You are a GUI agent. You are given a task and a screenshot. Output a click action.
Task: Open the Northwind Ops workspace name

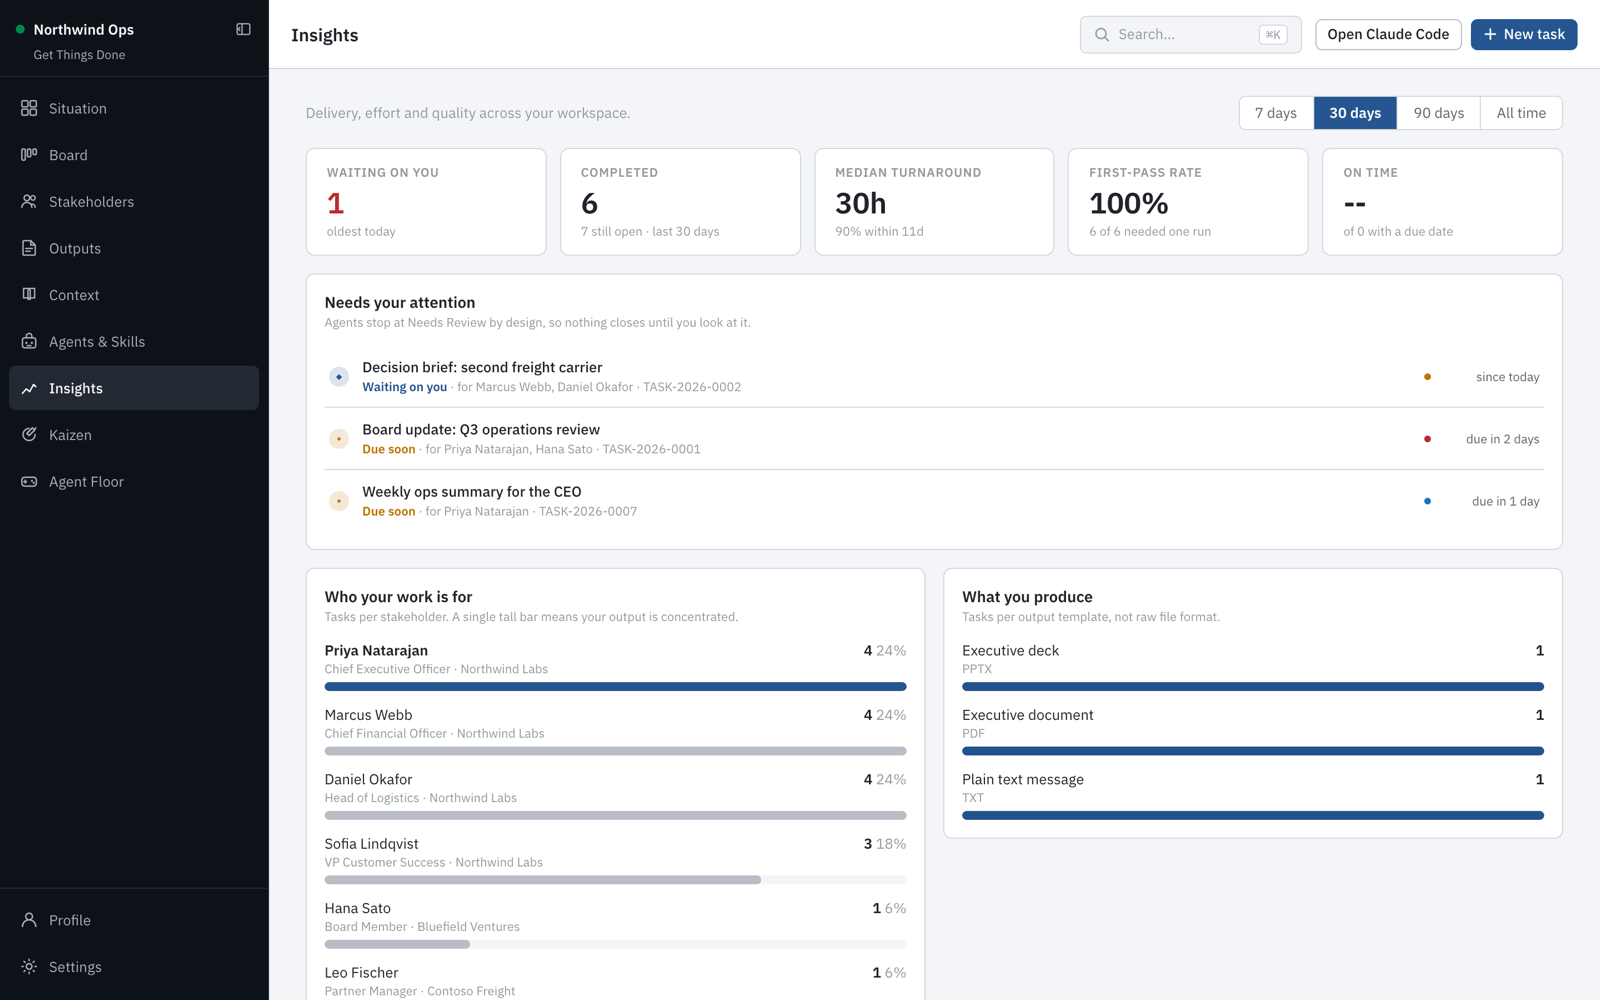pyautogui.click(x=84, y=30)
